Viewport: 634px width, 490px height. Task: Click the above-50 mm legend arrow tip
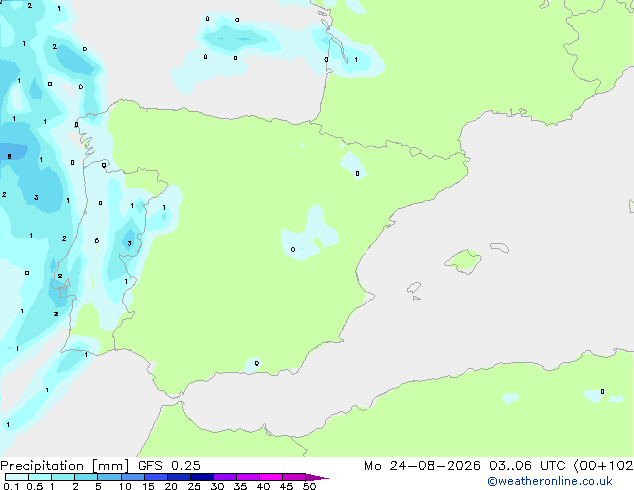pos(317,477)
